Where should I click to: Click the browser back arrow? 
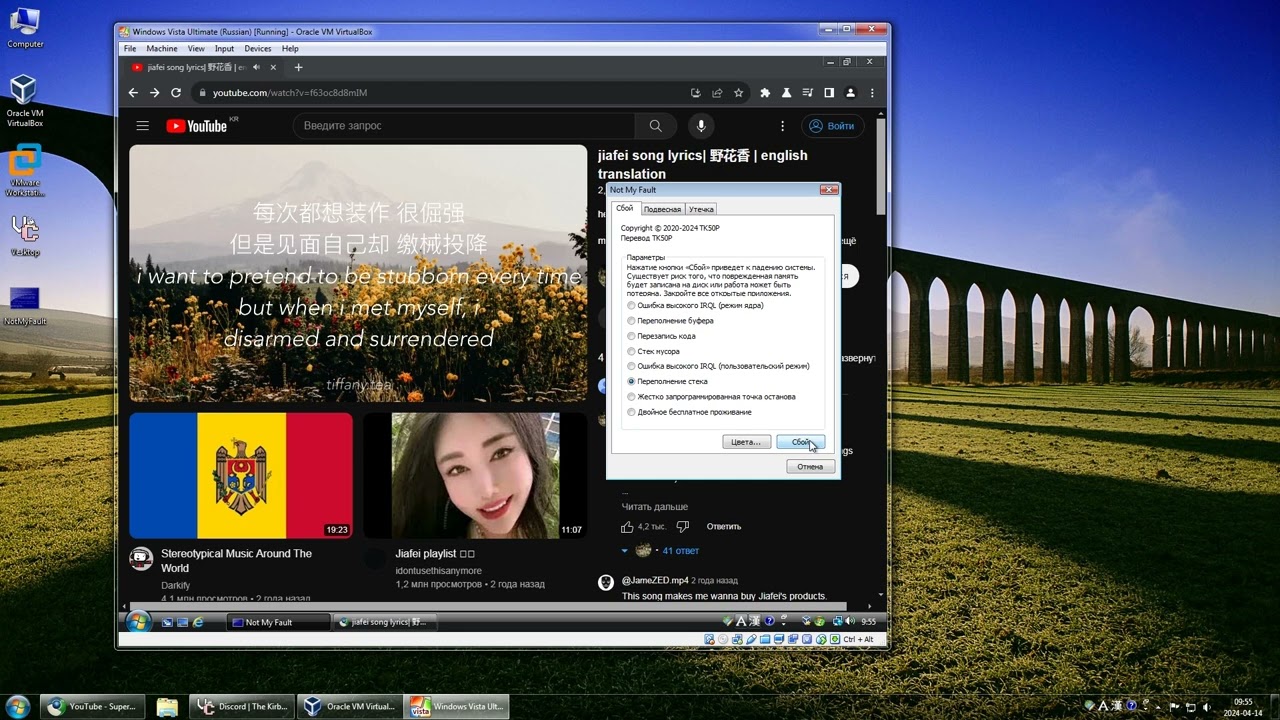133,93
